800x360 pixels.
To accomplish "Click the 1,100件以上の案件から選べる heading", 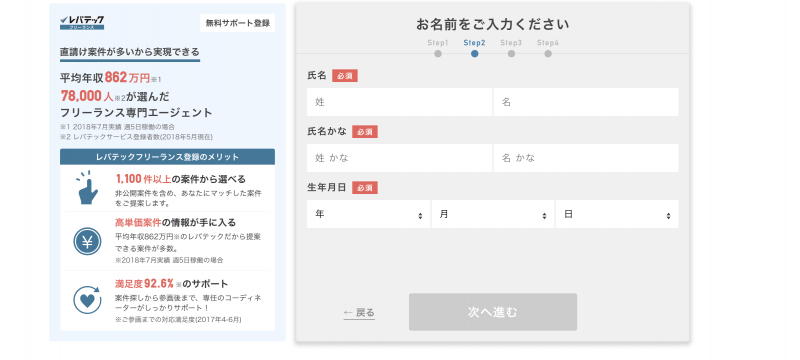I will [181, 179].
